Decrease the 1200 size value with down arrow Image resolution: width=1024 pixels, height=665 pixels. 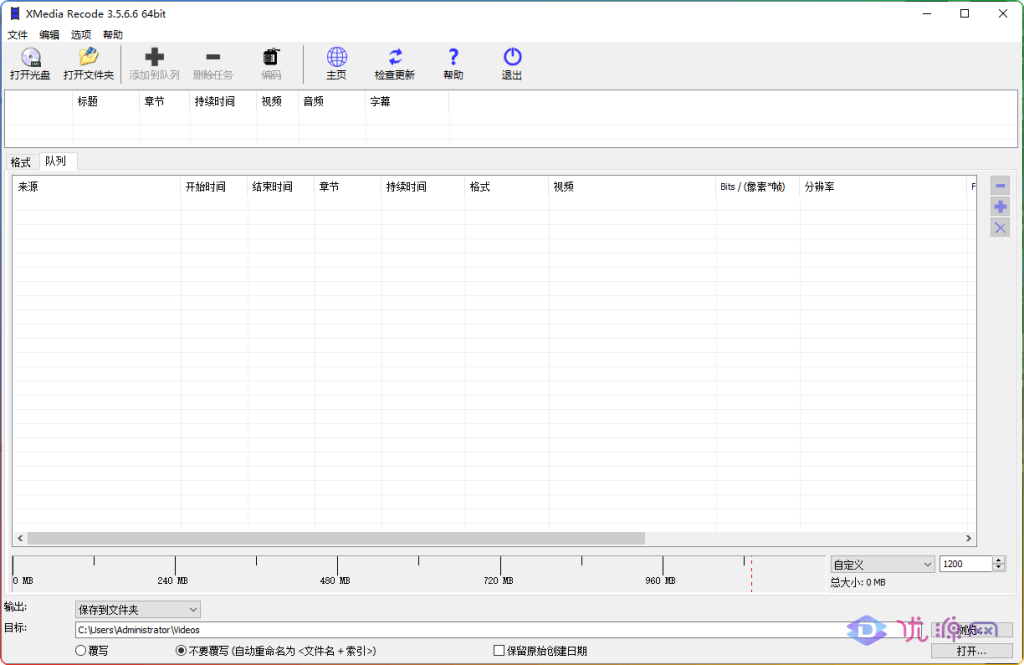tap(999, 568)
